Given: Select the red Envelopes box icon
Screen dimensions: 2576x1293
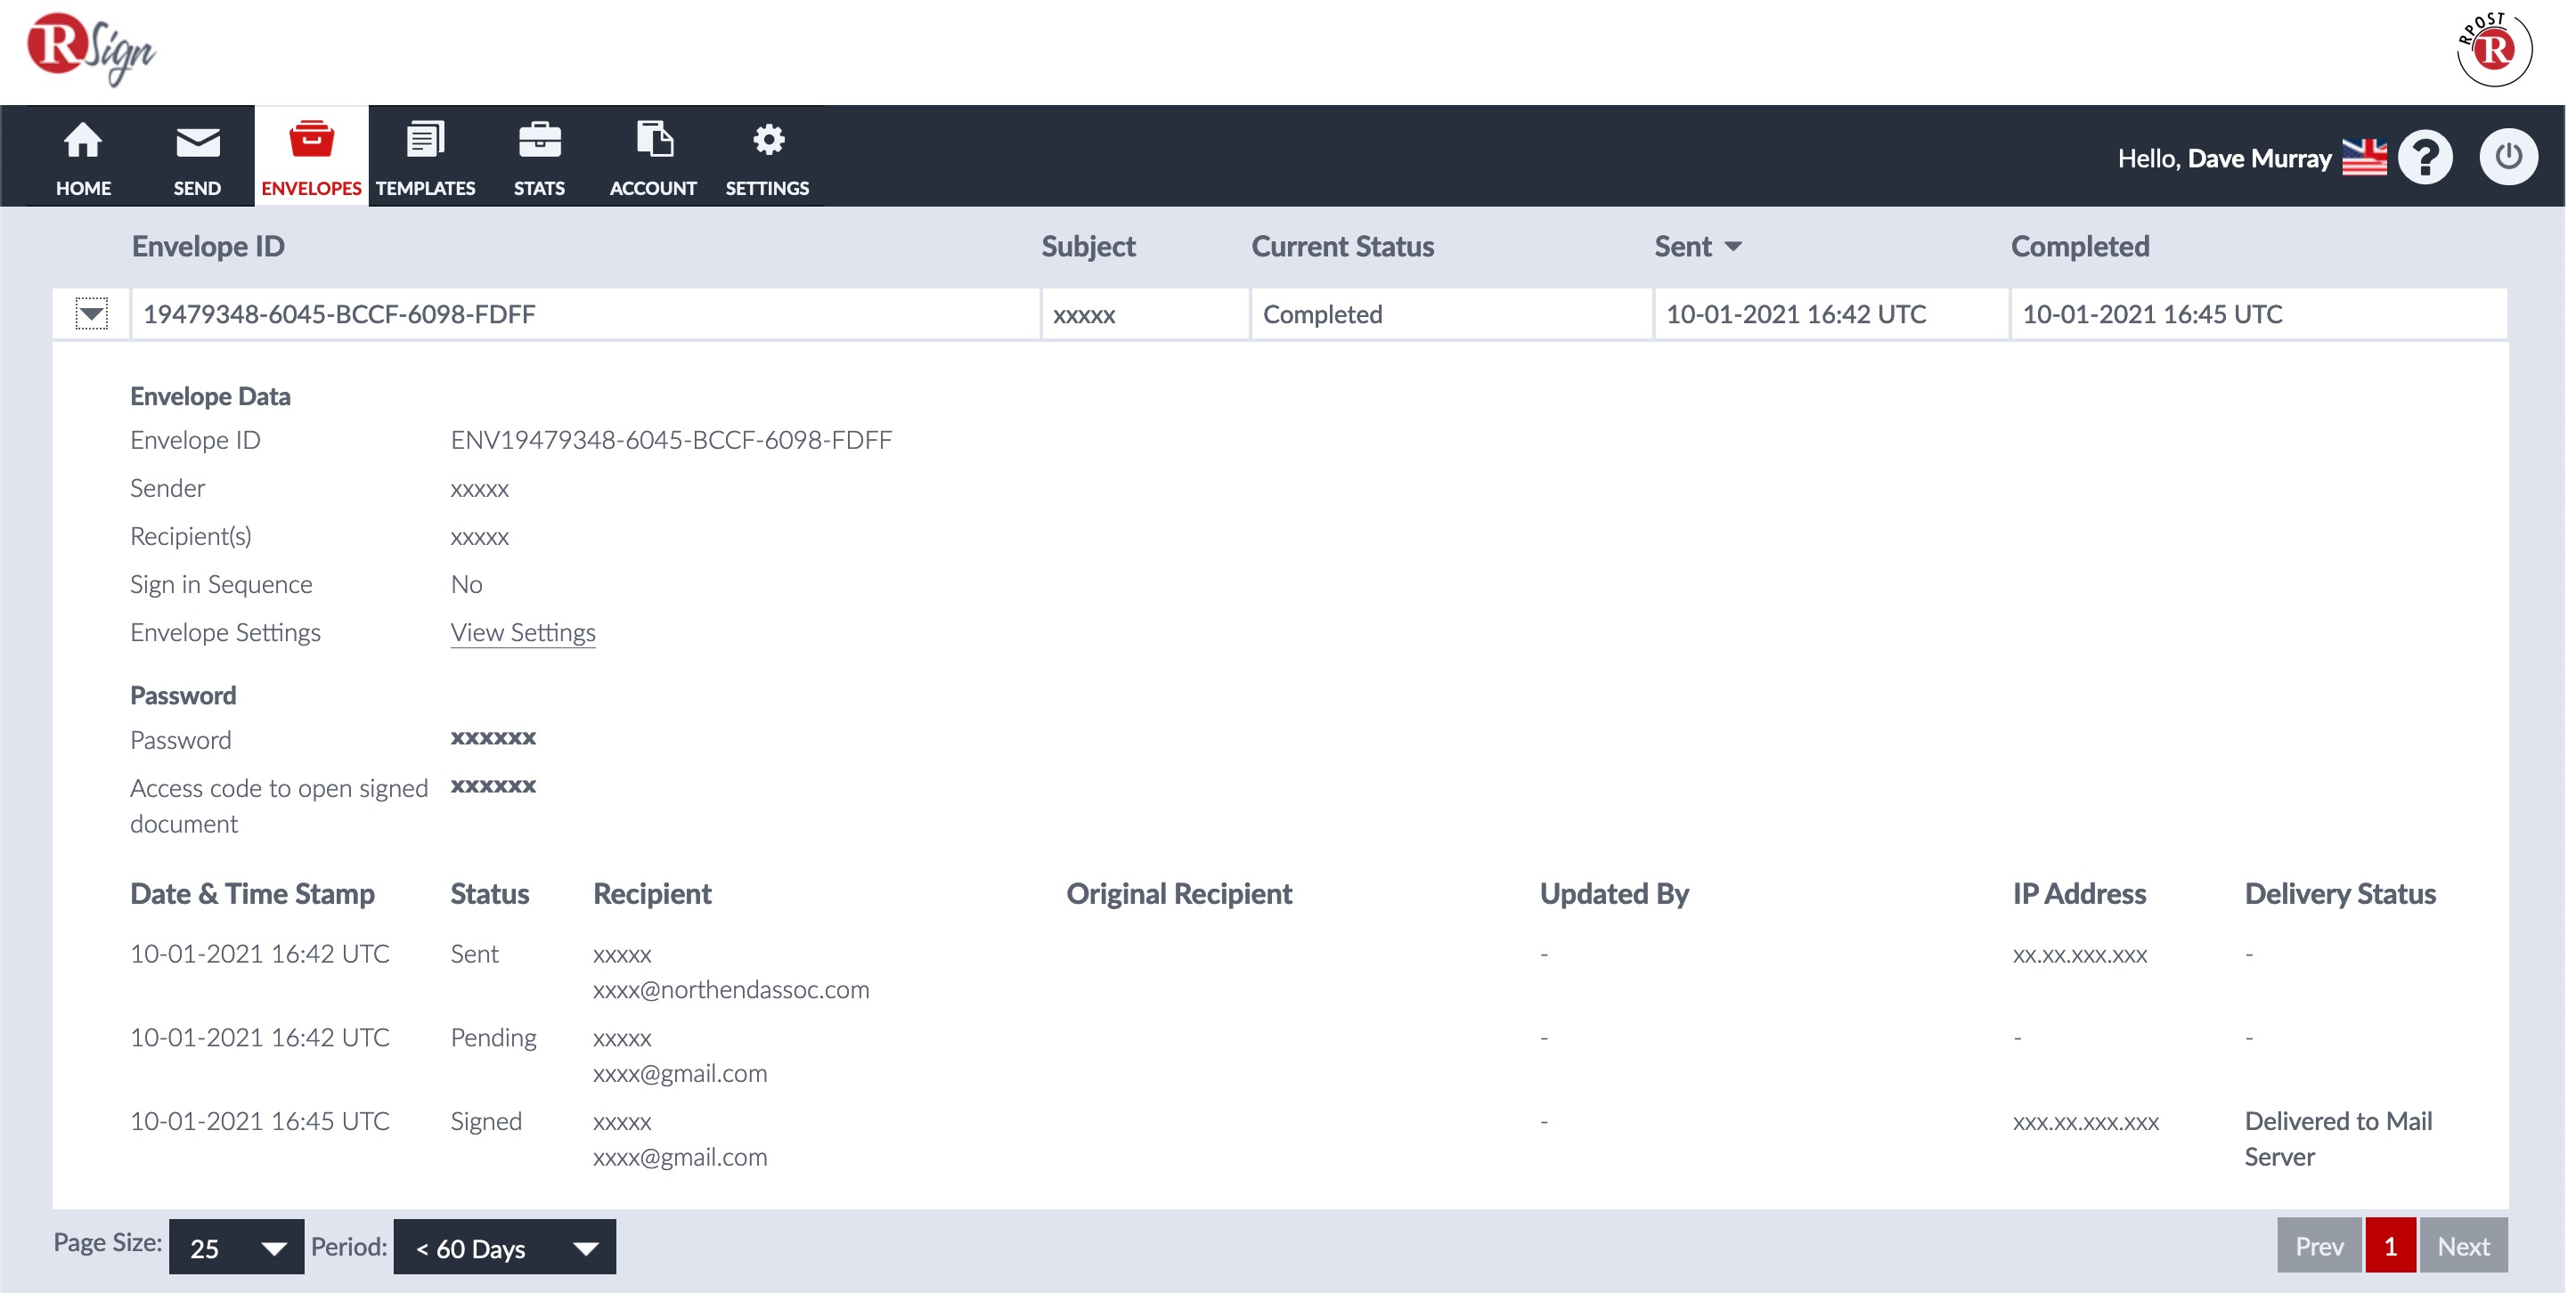Looking at the screenshot, I should [311, 139].
